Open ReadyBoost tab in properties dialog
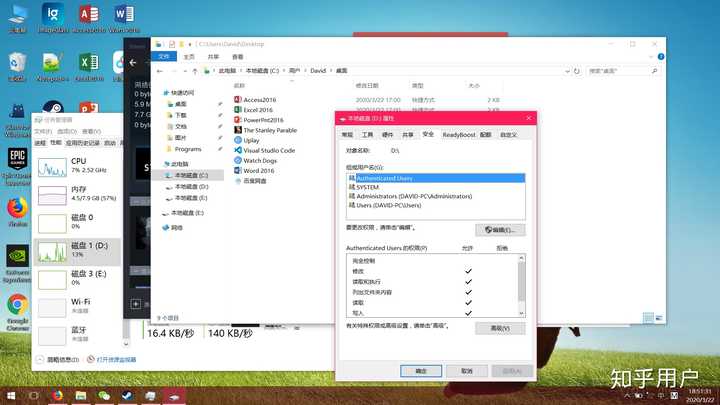Viewport: 720px width, 405px height. point(458,135)
